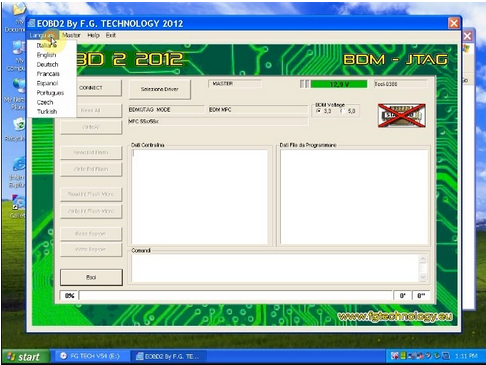
Task: Select Turkish language entry
Action: [47, 111]
